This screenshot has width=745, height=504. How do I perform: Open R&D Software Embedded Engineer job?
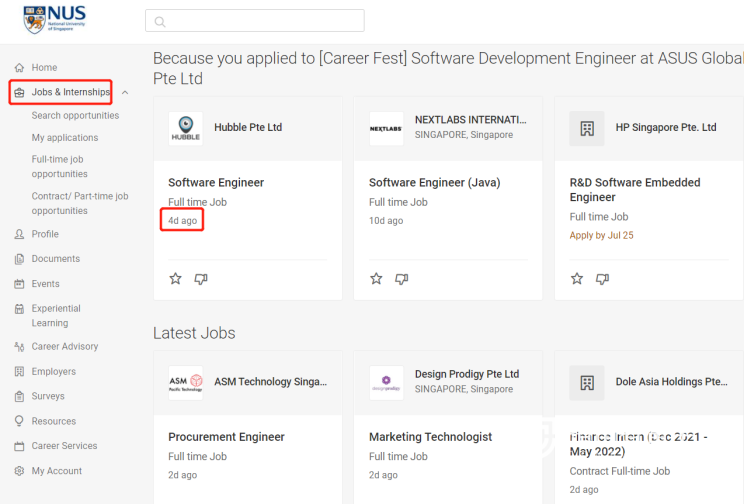[x=635, y=190]
